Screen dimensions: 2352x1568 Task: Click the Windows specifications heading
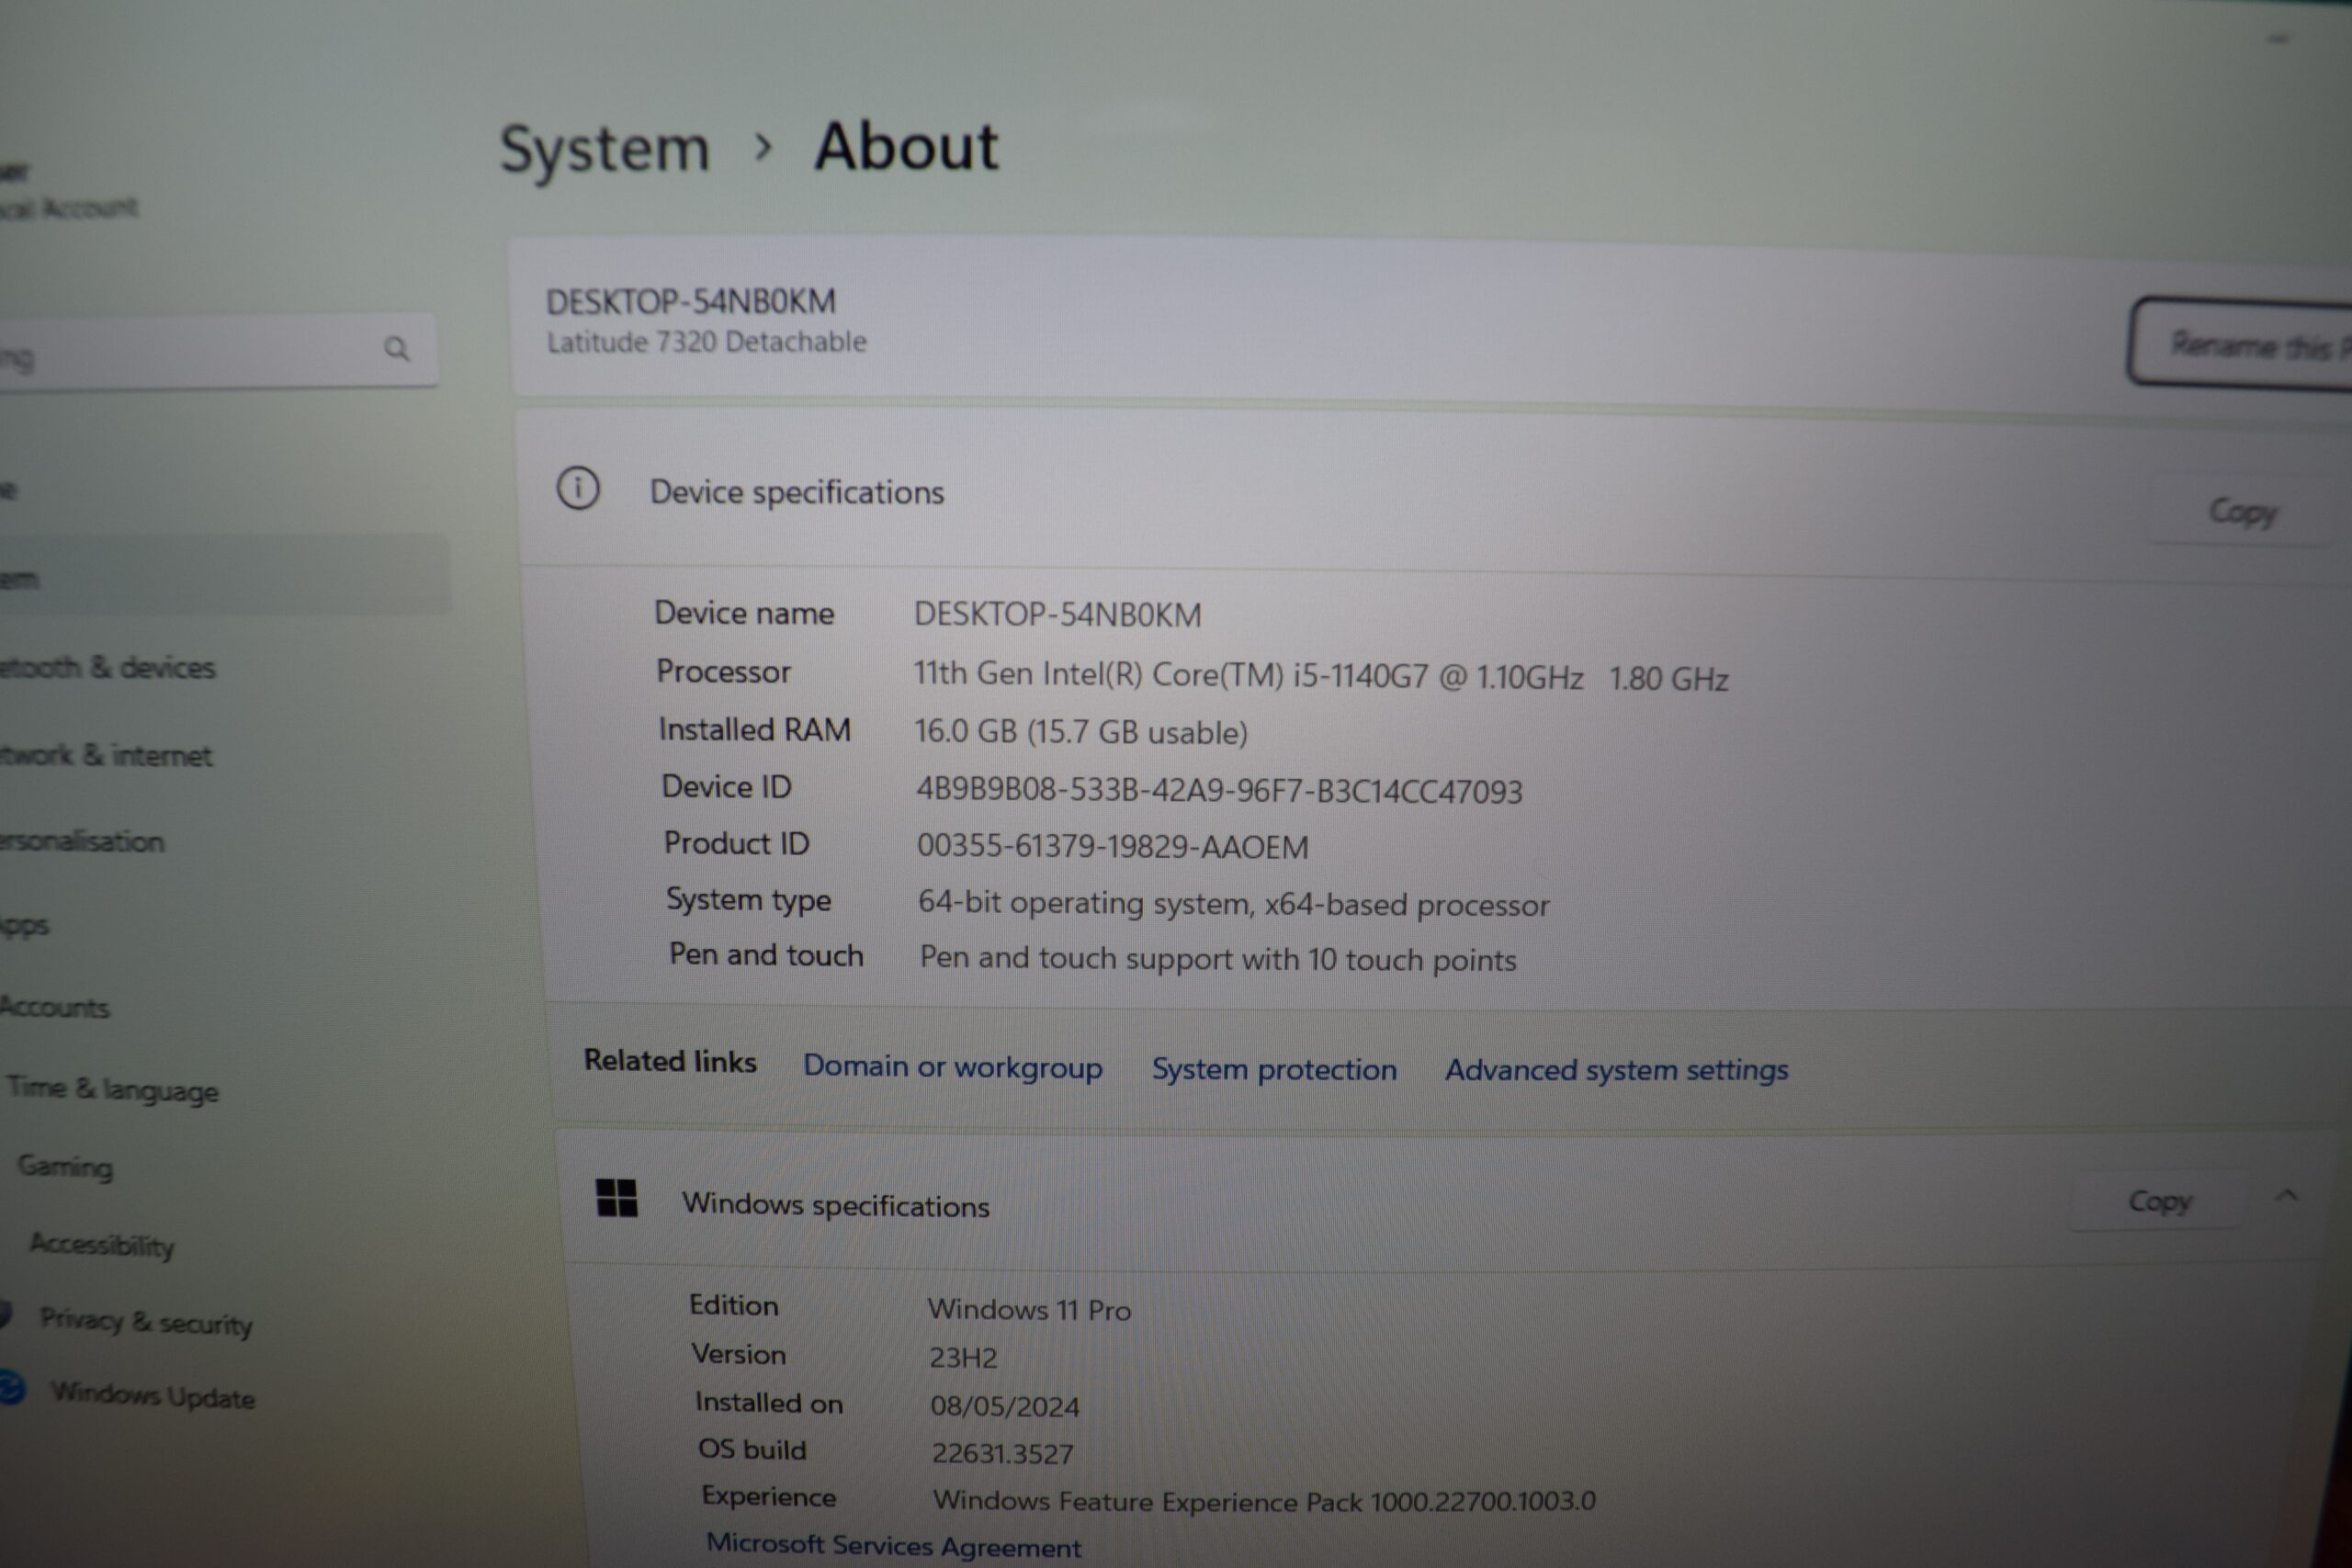[x=835, y=1205]
